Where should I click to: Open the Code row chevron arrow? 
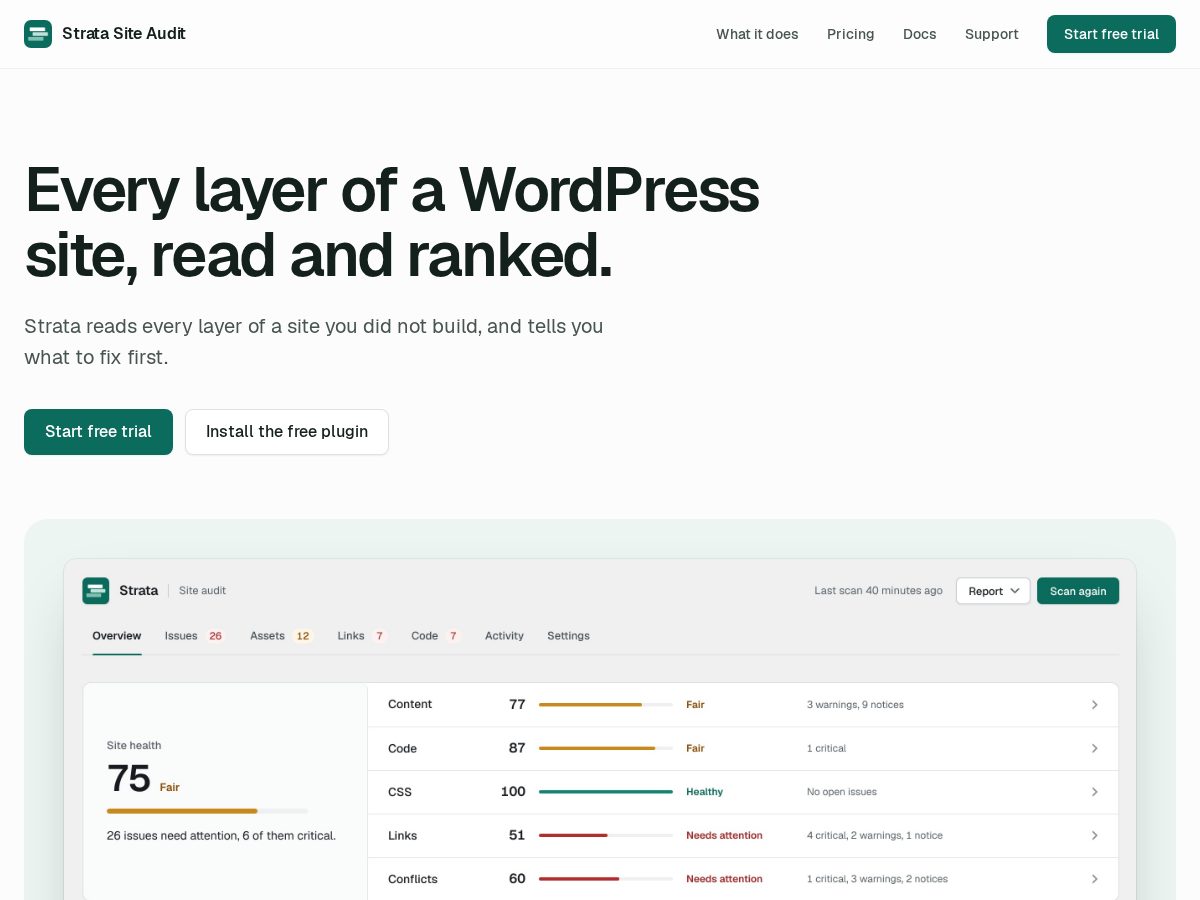tap(1094, 748)
